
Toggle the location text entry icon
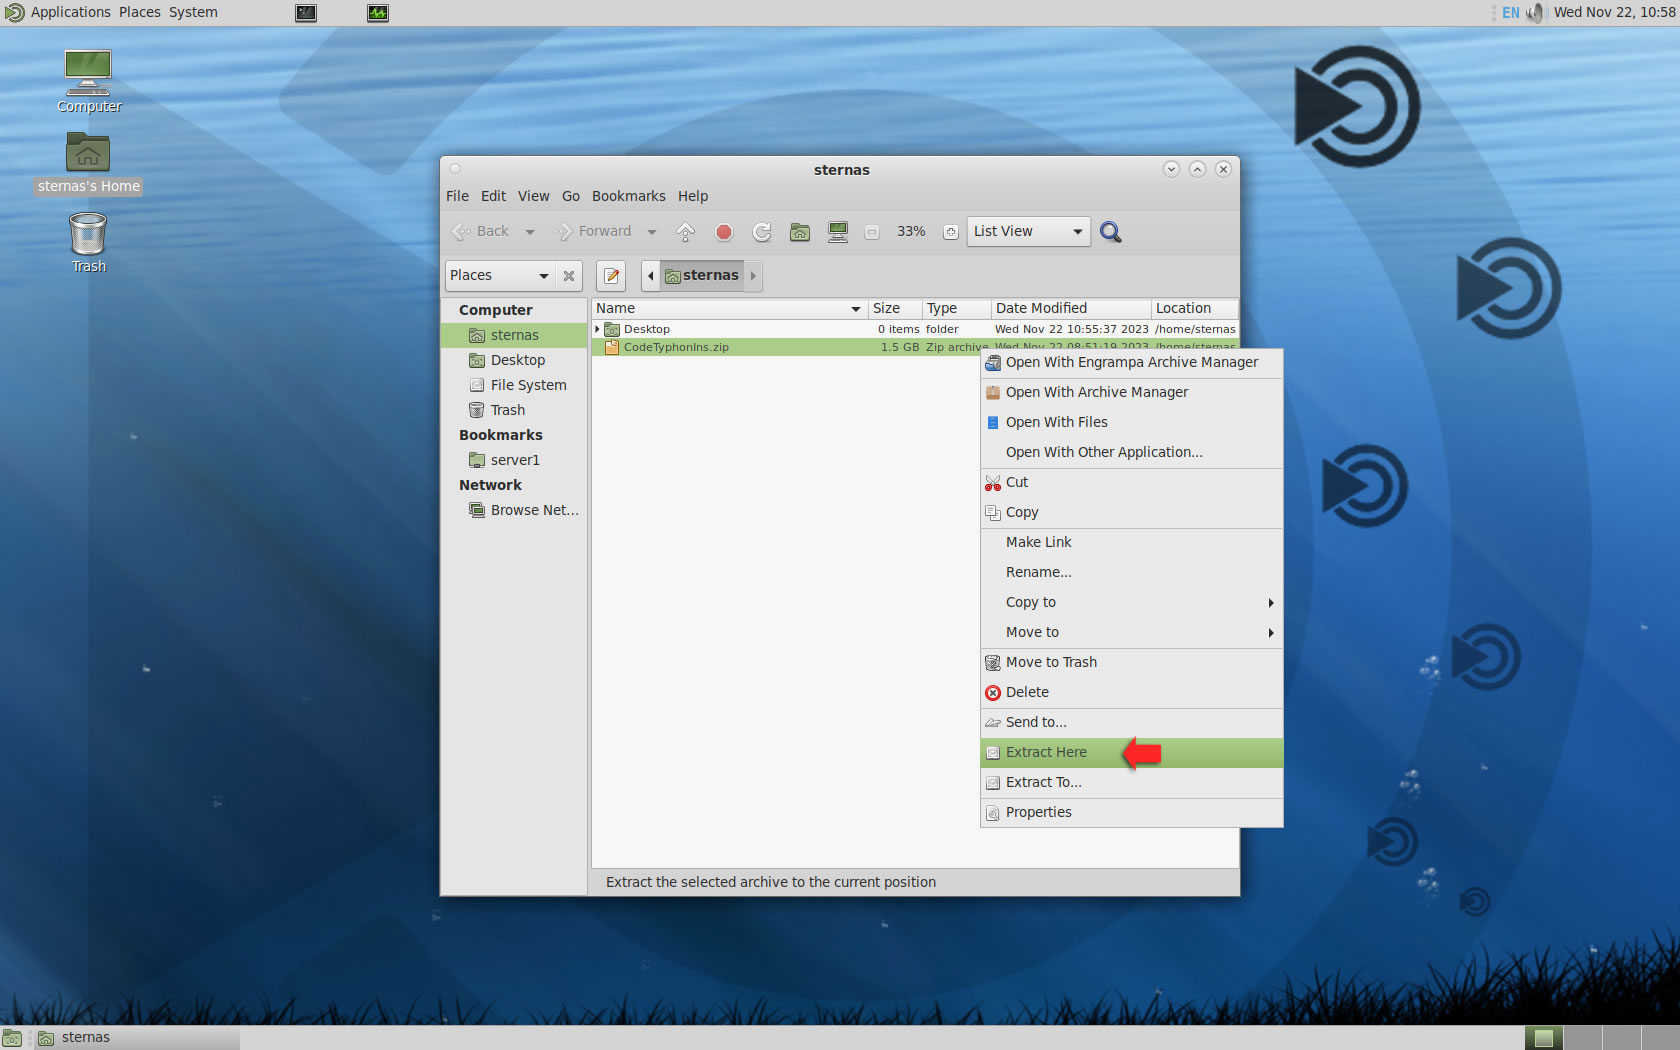point(611,276)
